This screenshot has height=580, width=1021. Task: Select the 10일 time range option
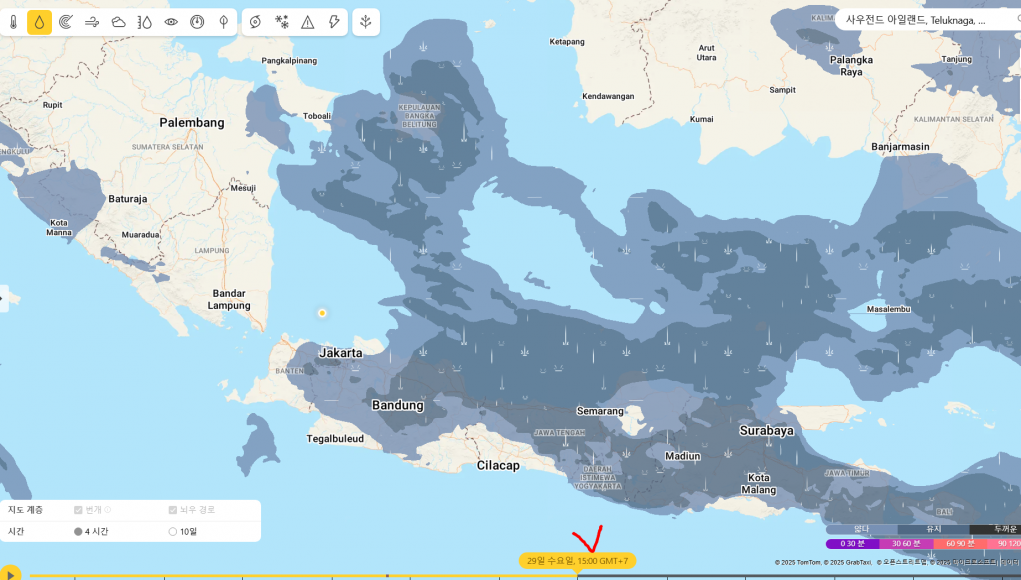(x=173, y=531)
